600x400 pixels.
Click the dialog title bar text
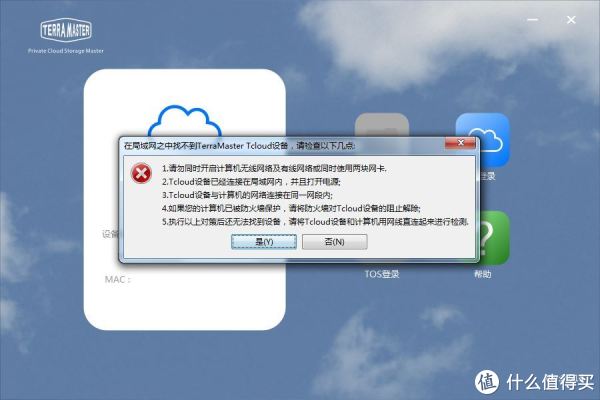pos(240,145)
